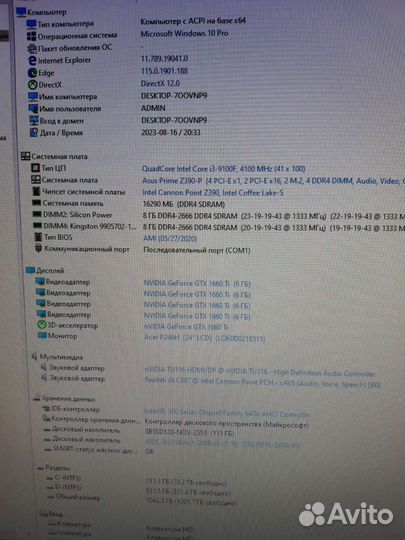Click the DIMM4: Kingston module icon
This screenshot has width=405, height=540.
coord(38,226)
